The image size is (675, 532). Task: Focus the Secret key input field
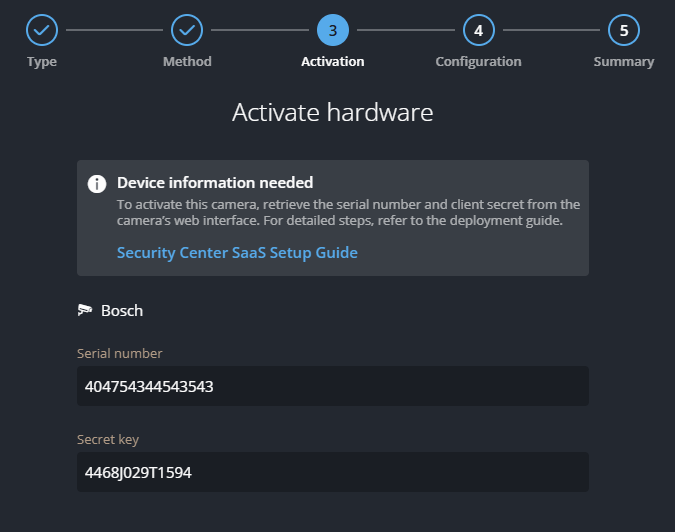point(332,472)
